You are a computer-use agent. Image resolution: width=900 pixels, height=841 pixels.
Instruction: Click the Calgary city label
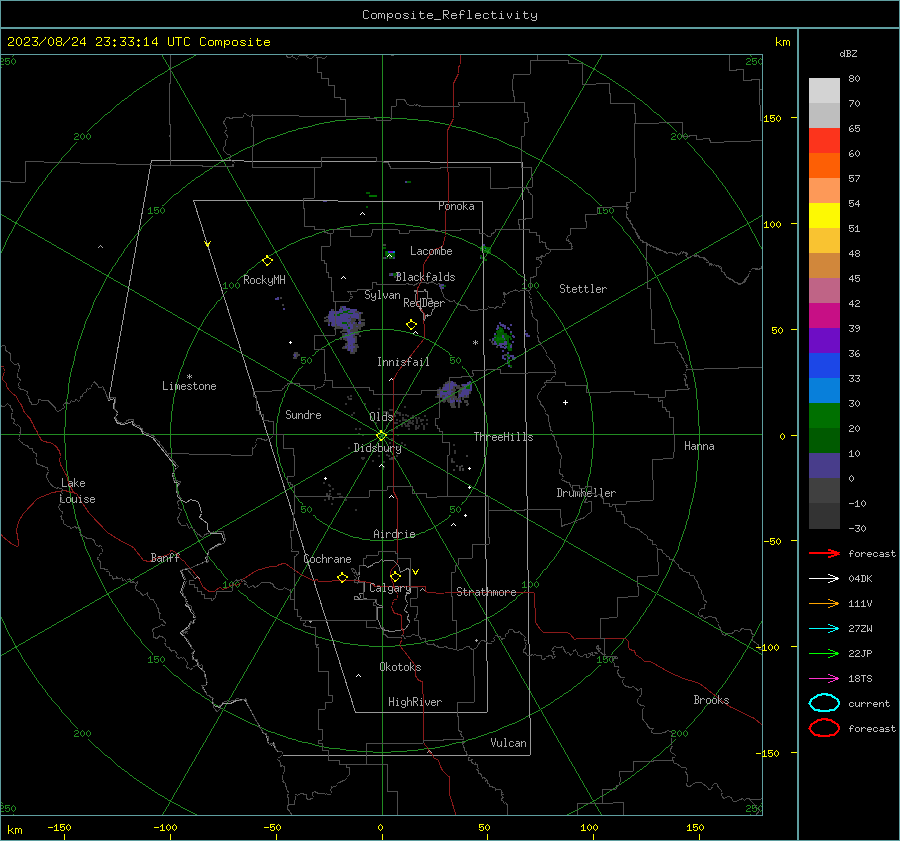tap(390, 588)
